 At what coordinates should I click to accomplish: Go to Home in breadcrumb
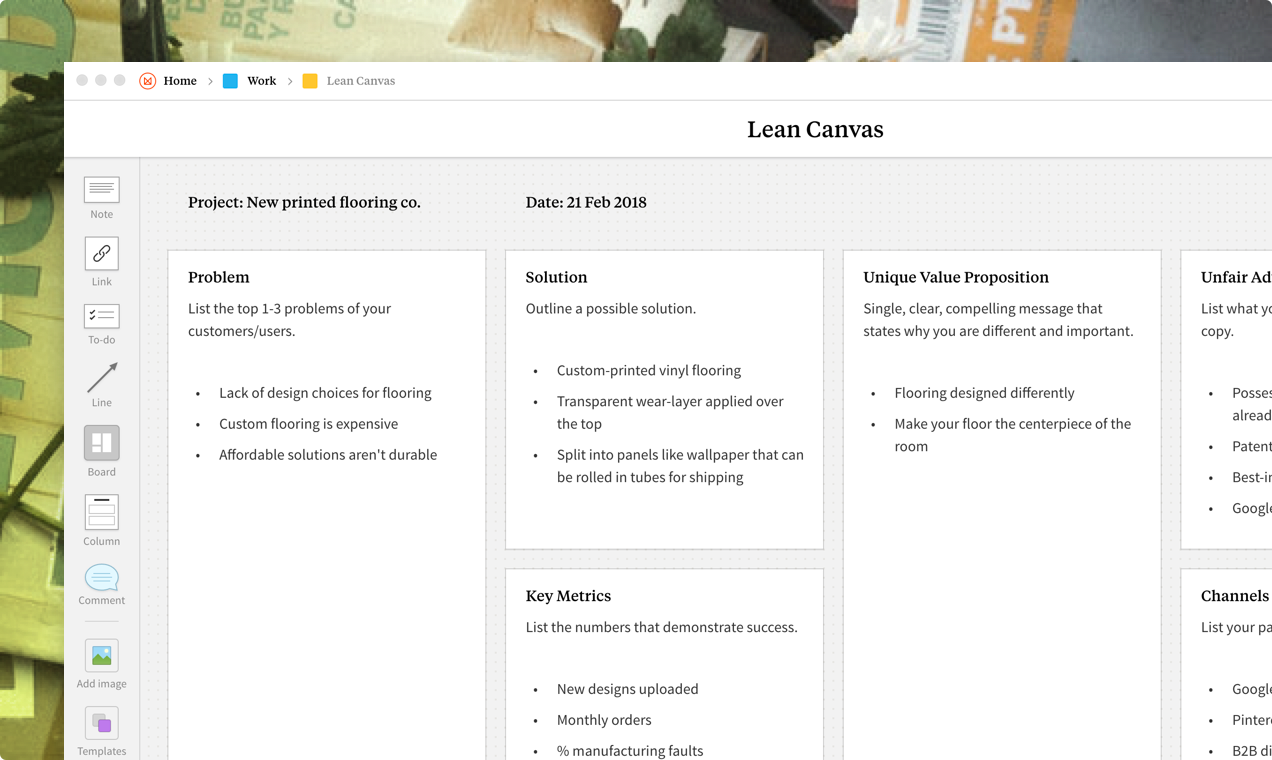[180, 81]
